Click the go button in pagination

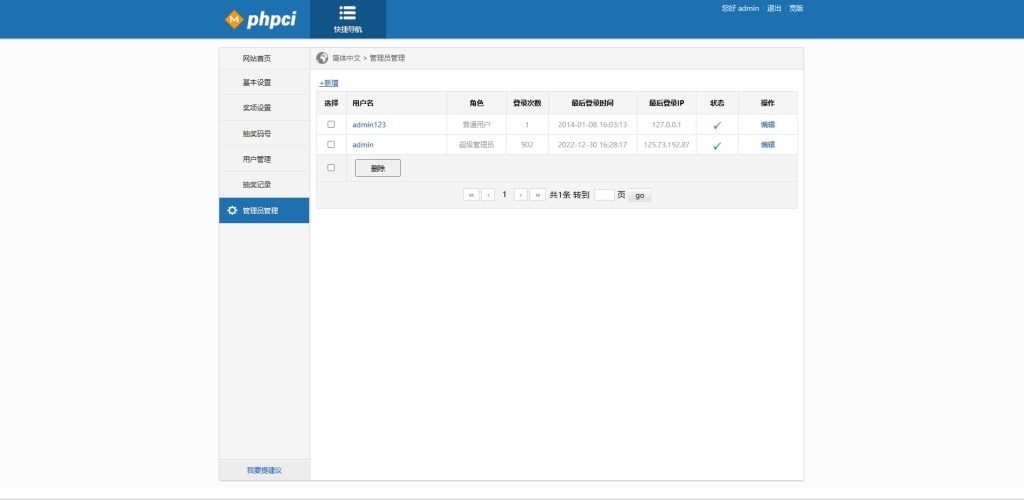coord(639,195)
